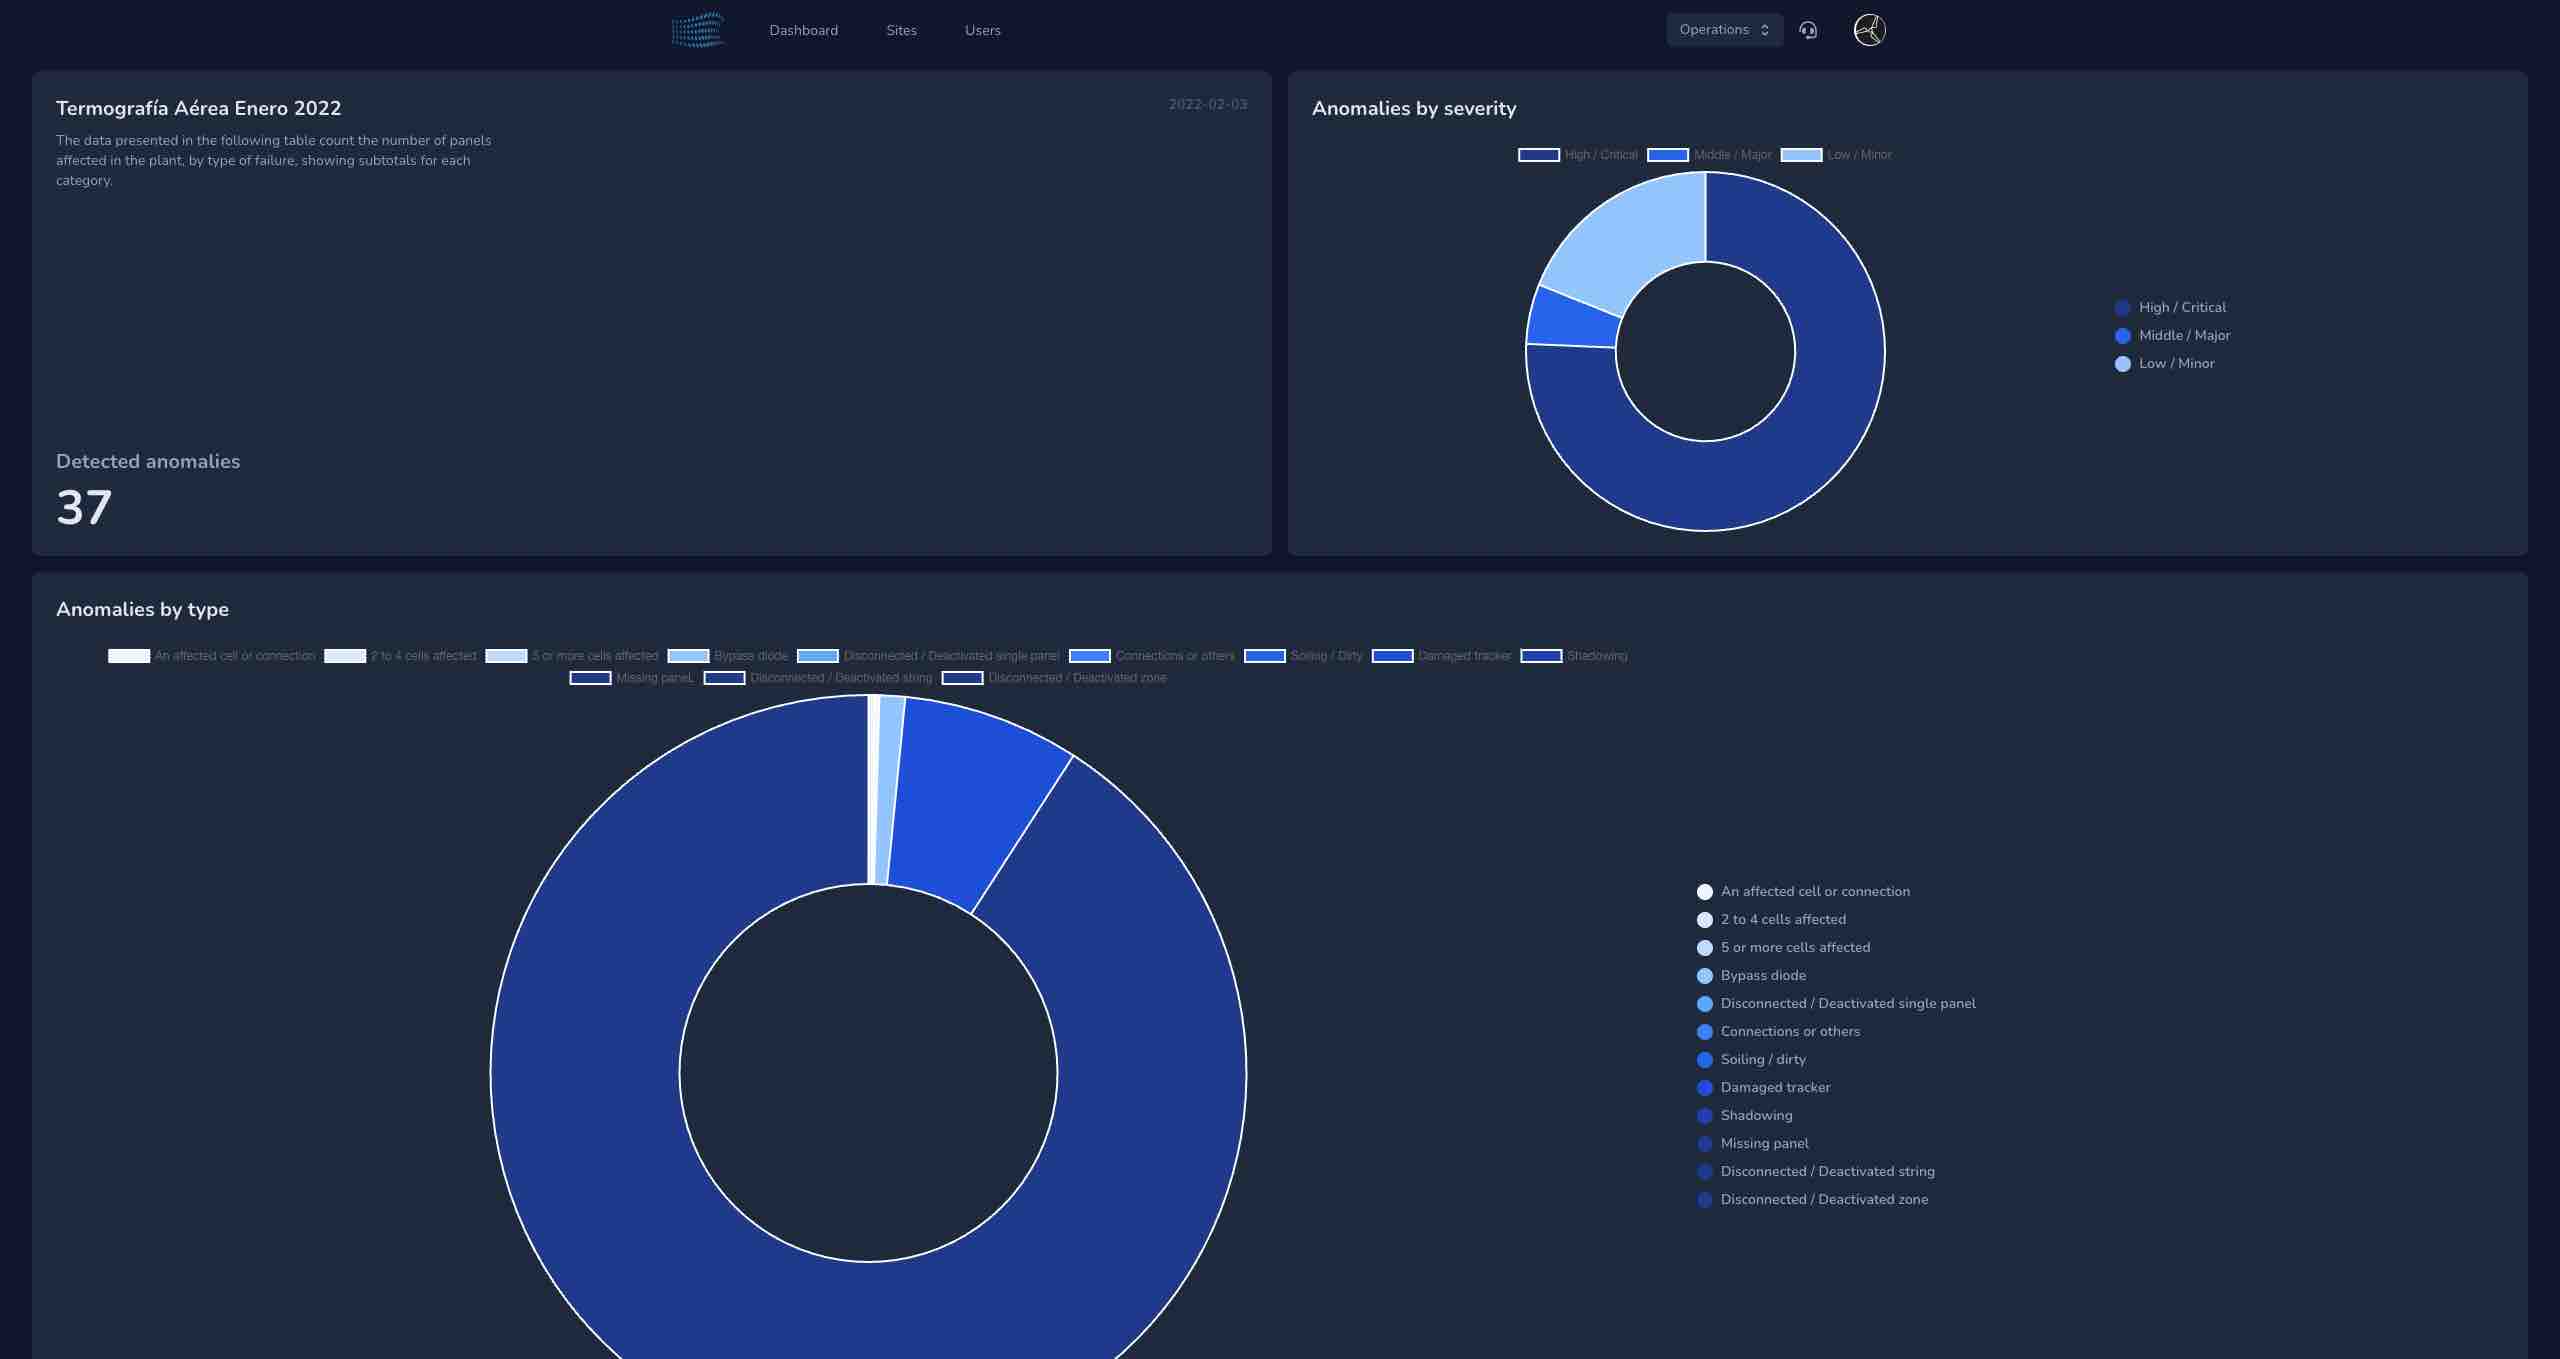Click the company logo icon in navbar

coord(698,30)
